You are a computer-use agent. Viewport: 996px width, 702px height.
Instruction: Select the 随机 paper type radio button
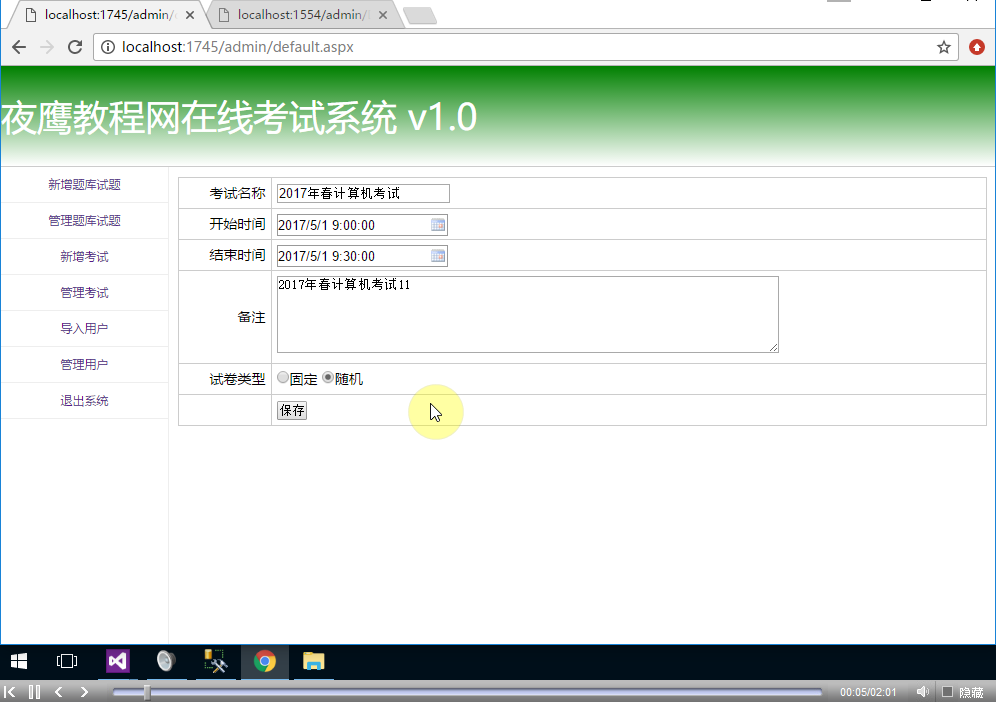[328, 377]
